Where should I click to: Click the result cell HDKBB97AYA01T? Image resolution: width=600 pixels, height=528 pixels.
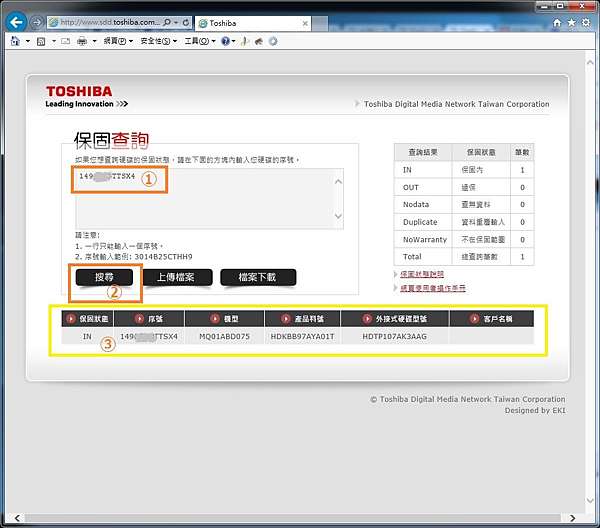coord(302,336)
